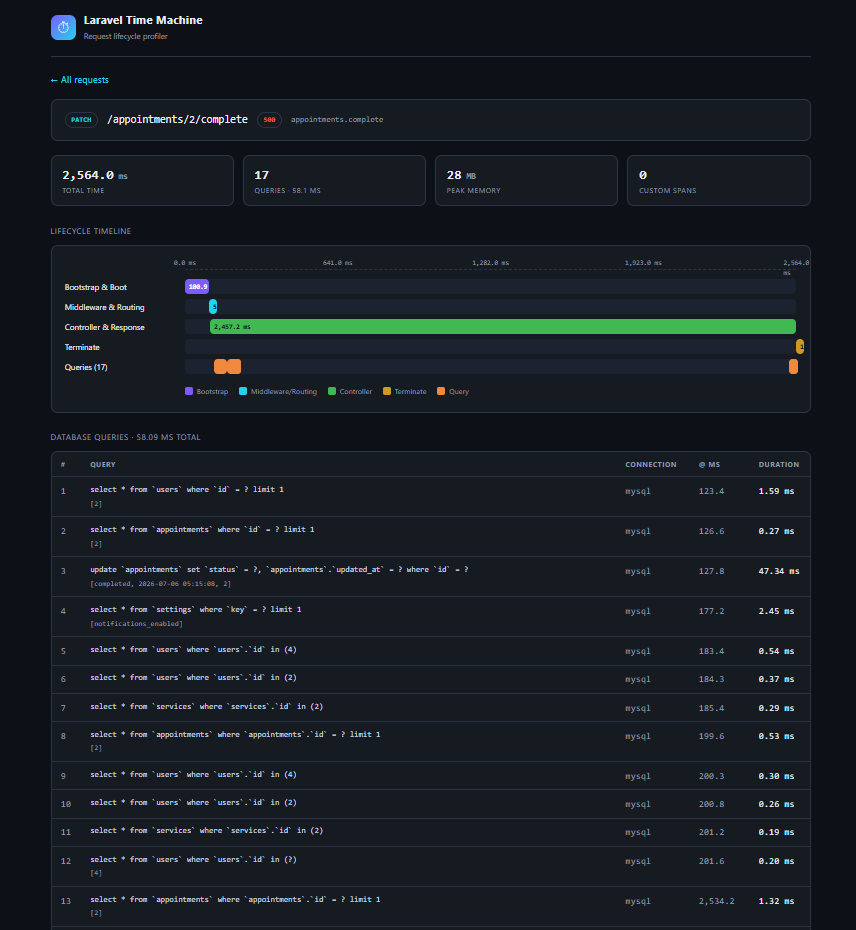
Task: Click the Lifecycle Timeline section heading
Action: [91, 231]
